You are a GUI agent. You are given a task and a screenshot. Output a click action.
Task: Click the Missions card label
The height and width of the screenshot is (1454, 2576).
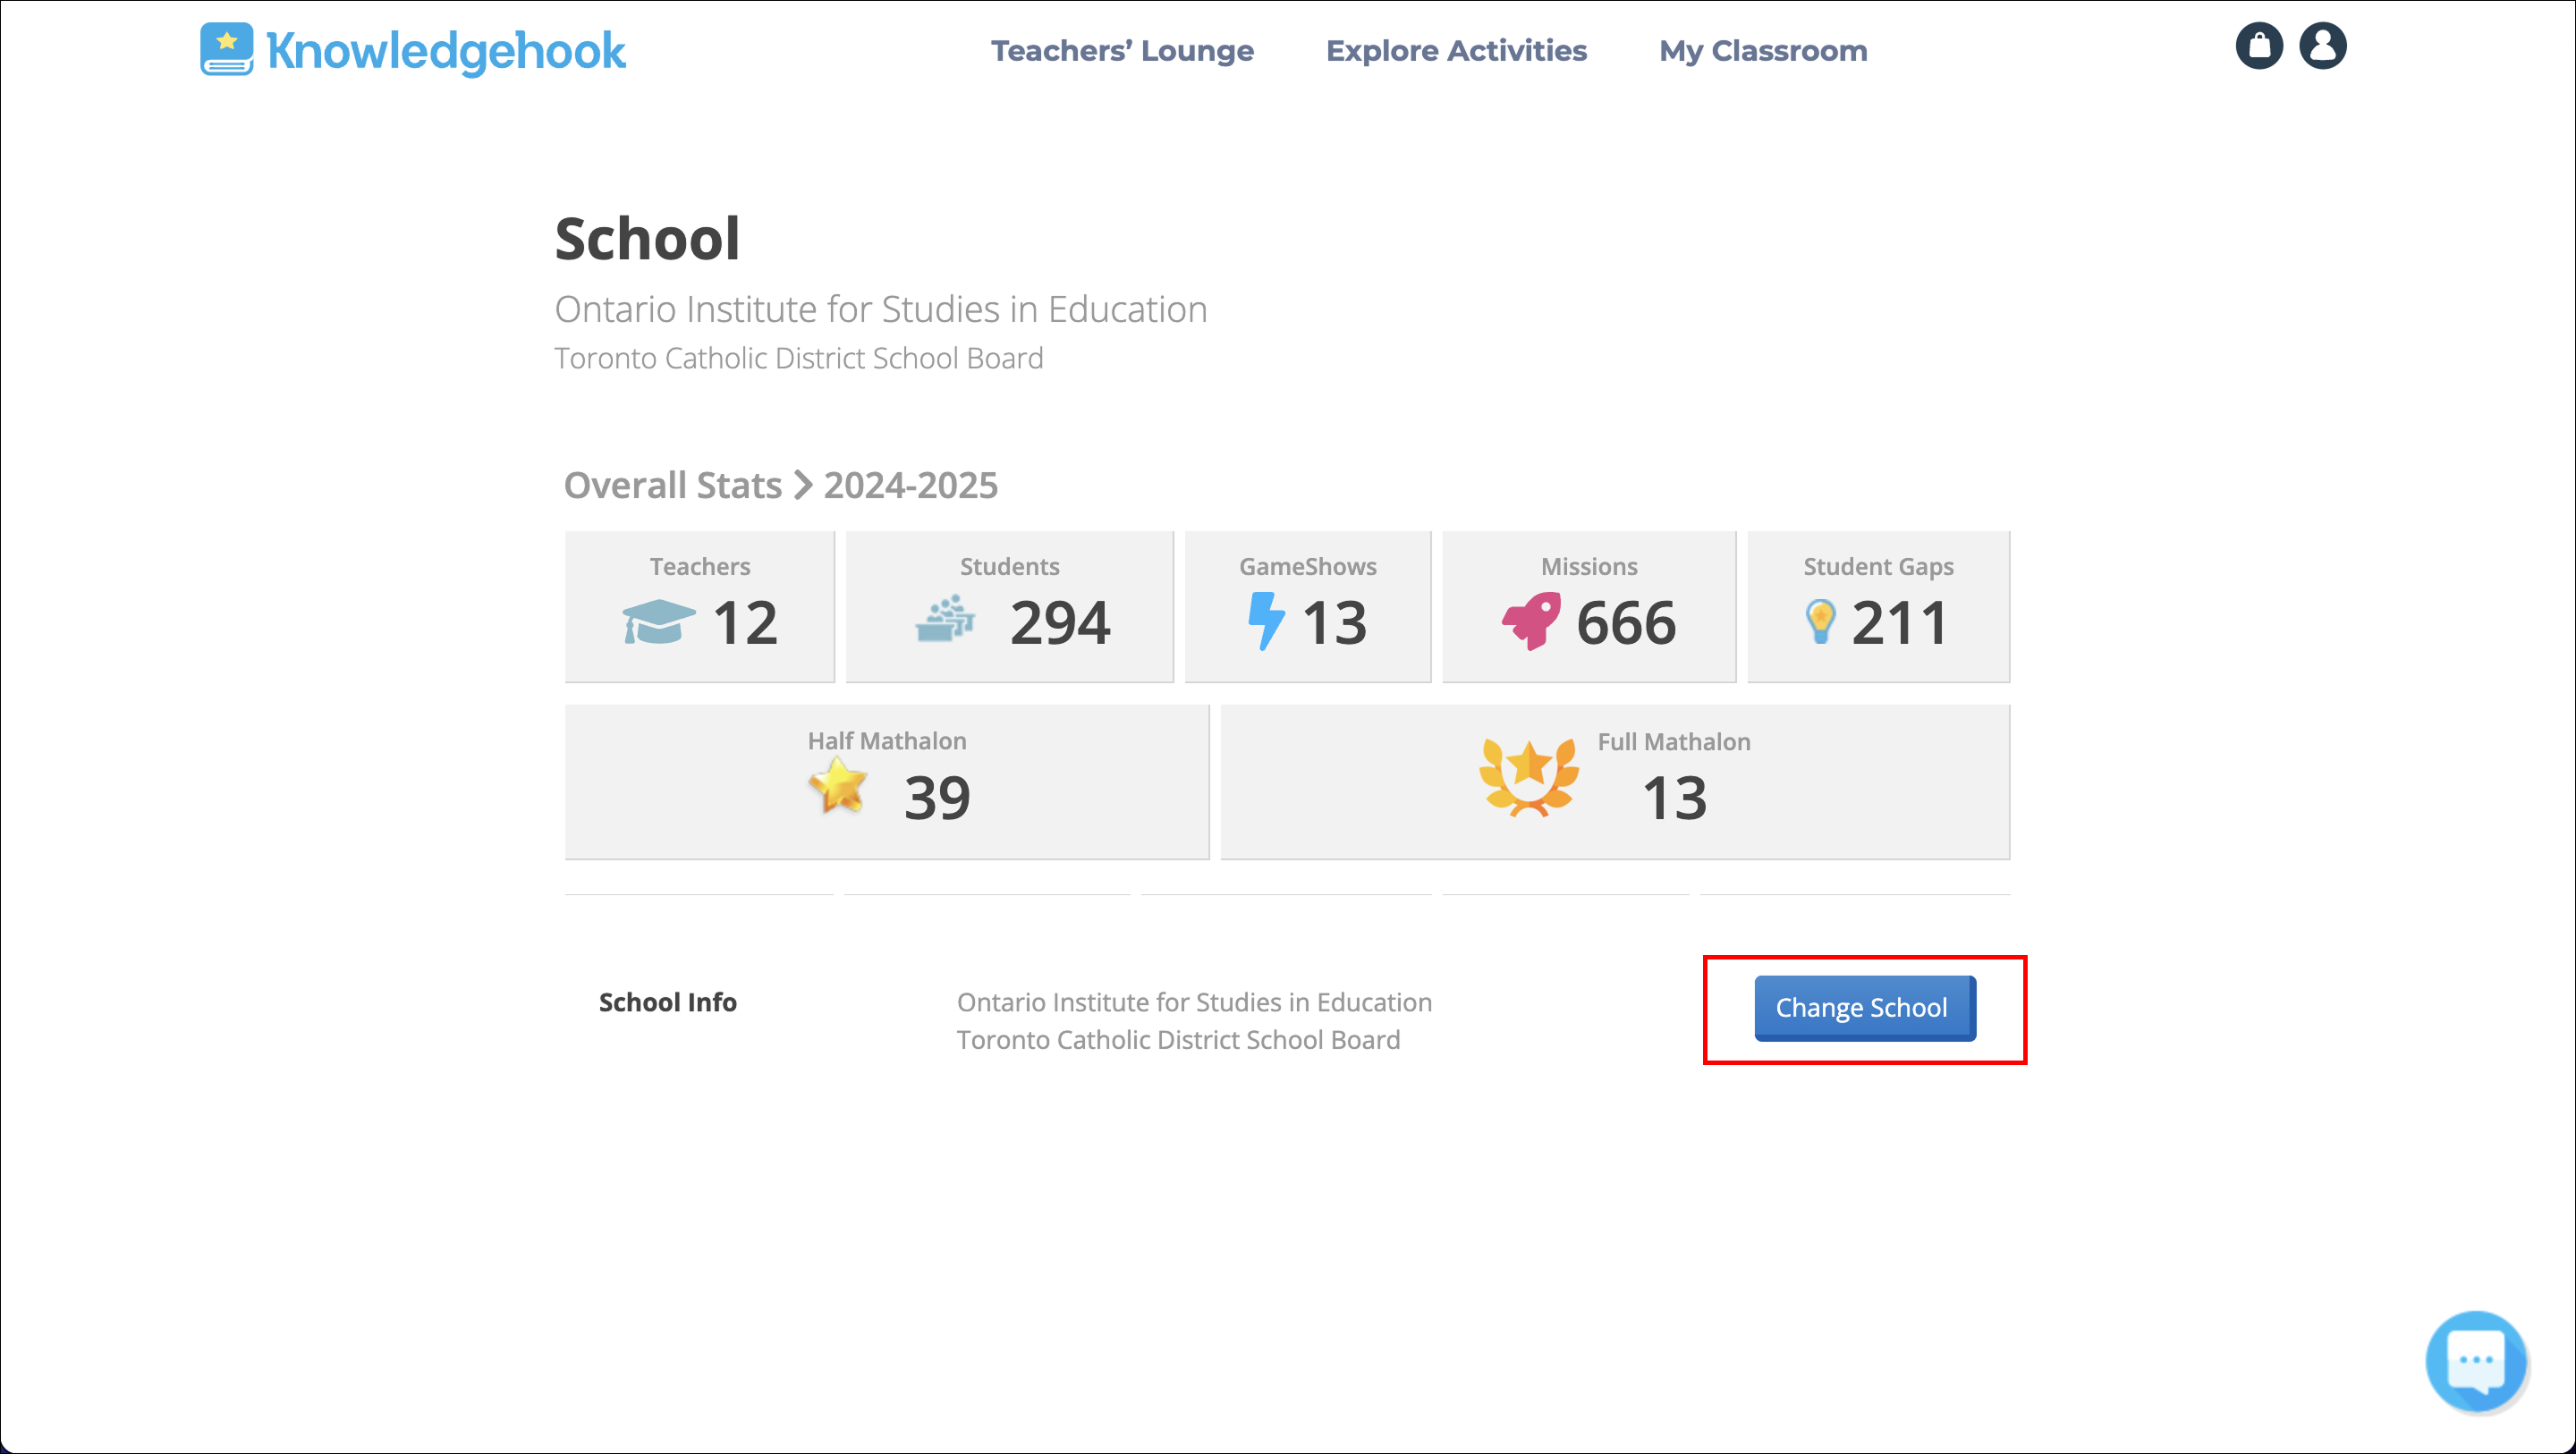[x=1588, y=566]
